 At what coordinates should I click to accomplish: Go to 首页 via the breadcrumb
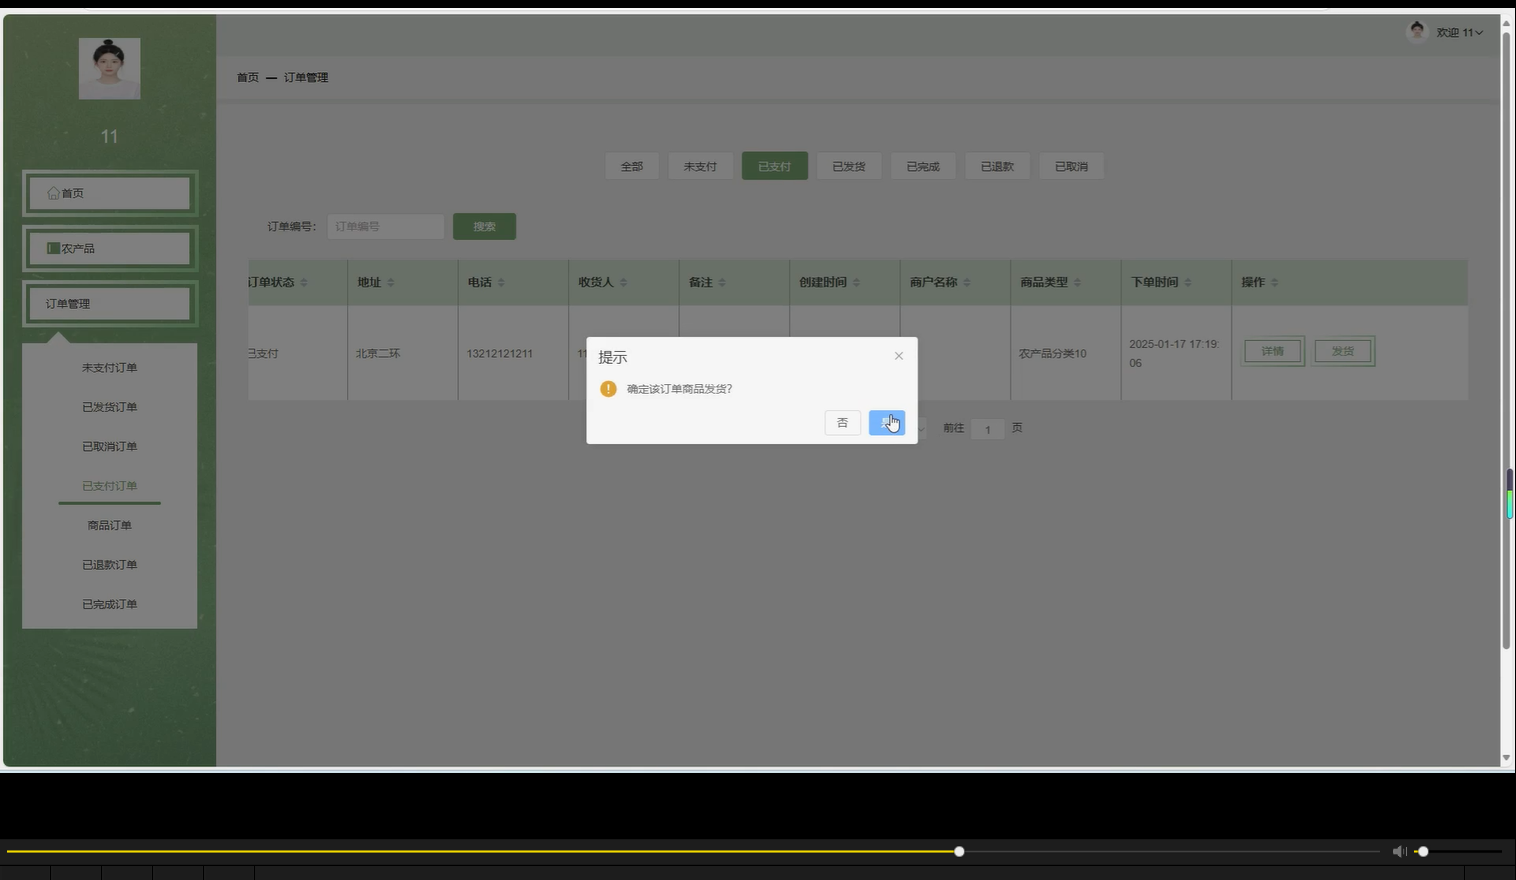coord(248,77)
